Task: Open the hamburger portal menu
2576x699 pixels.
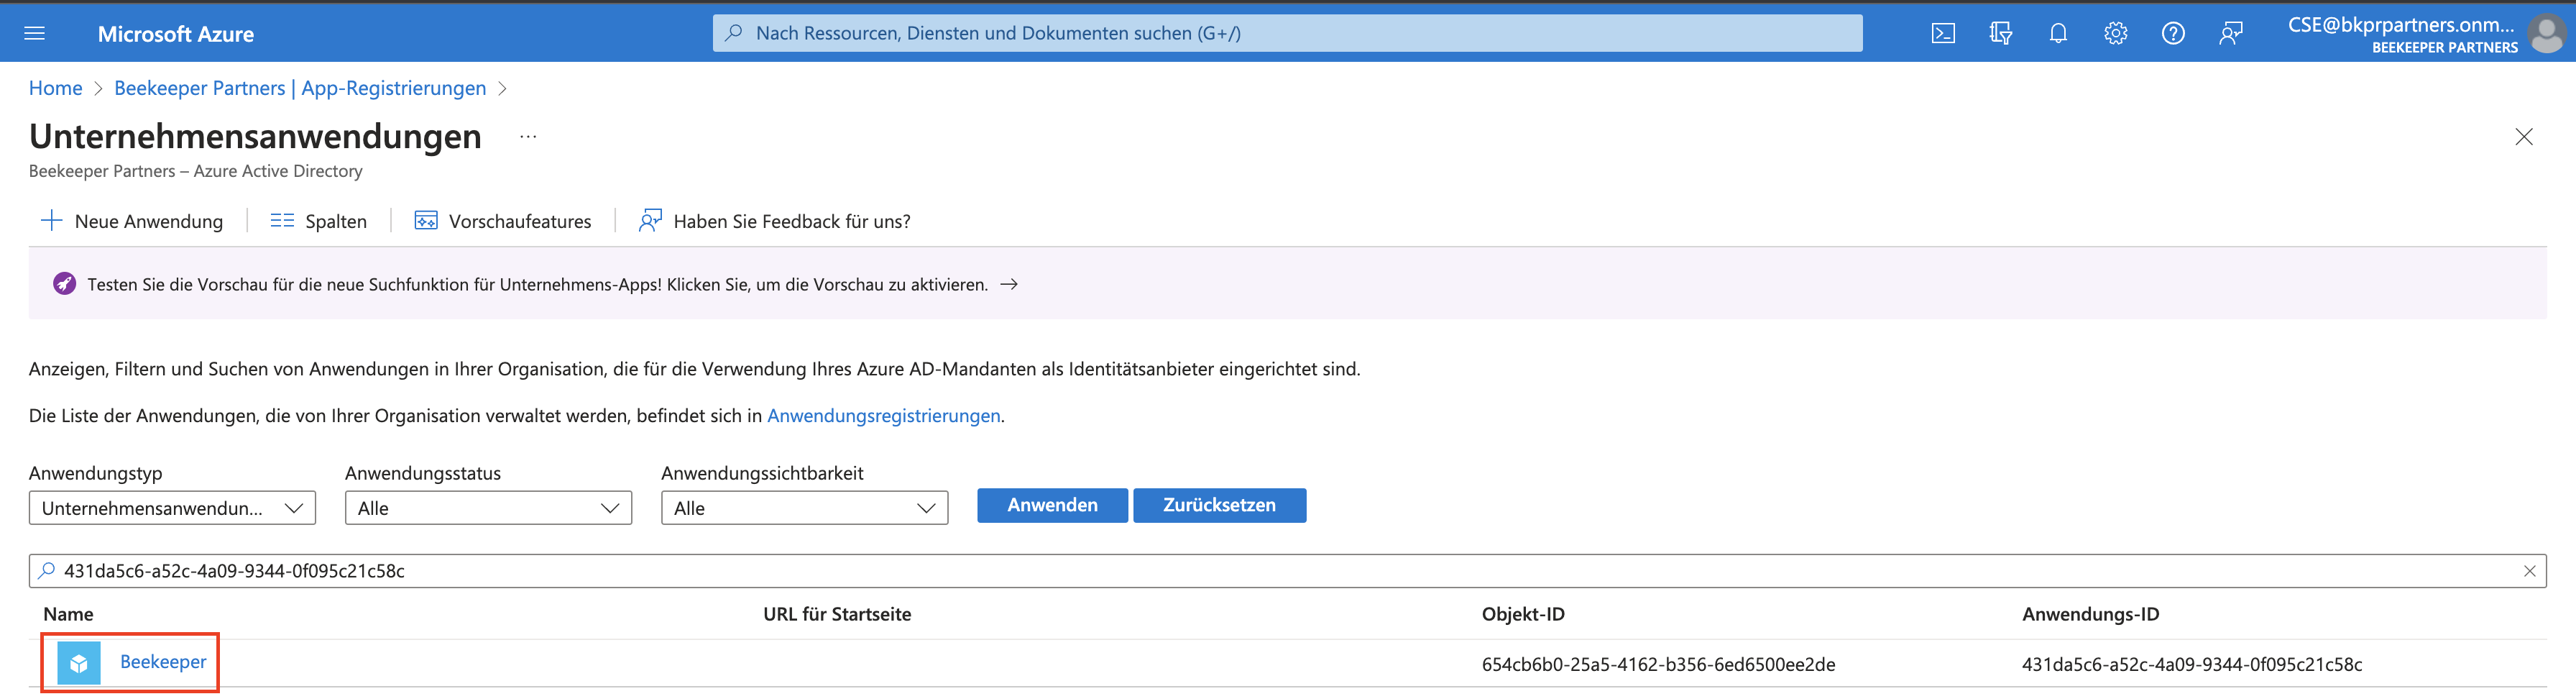Action: (35, 33)
